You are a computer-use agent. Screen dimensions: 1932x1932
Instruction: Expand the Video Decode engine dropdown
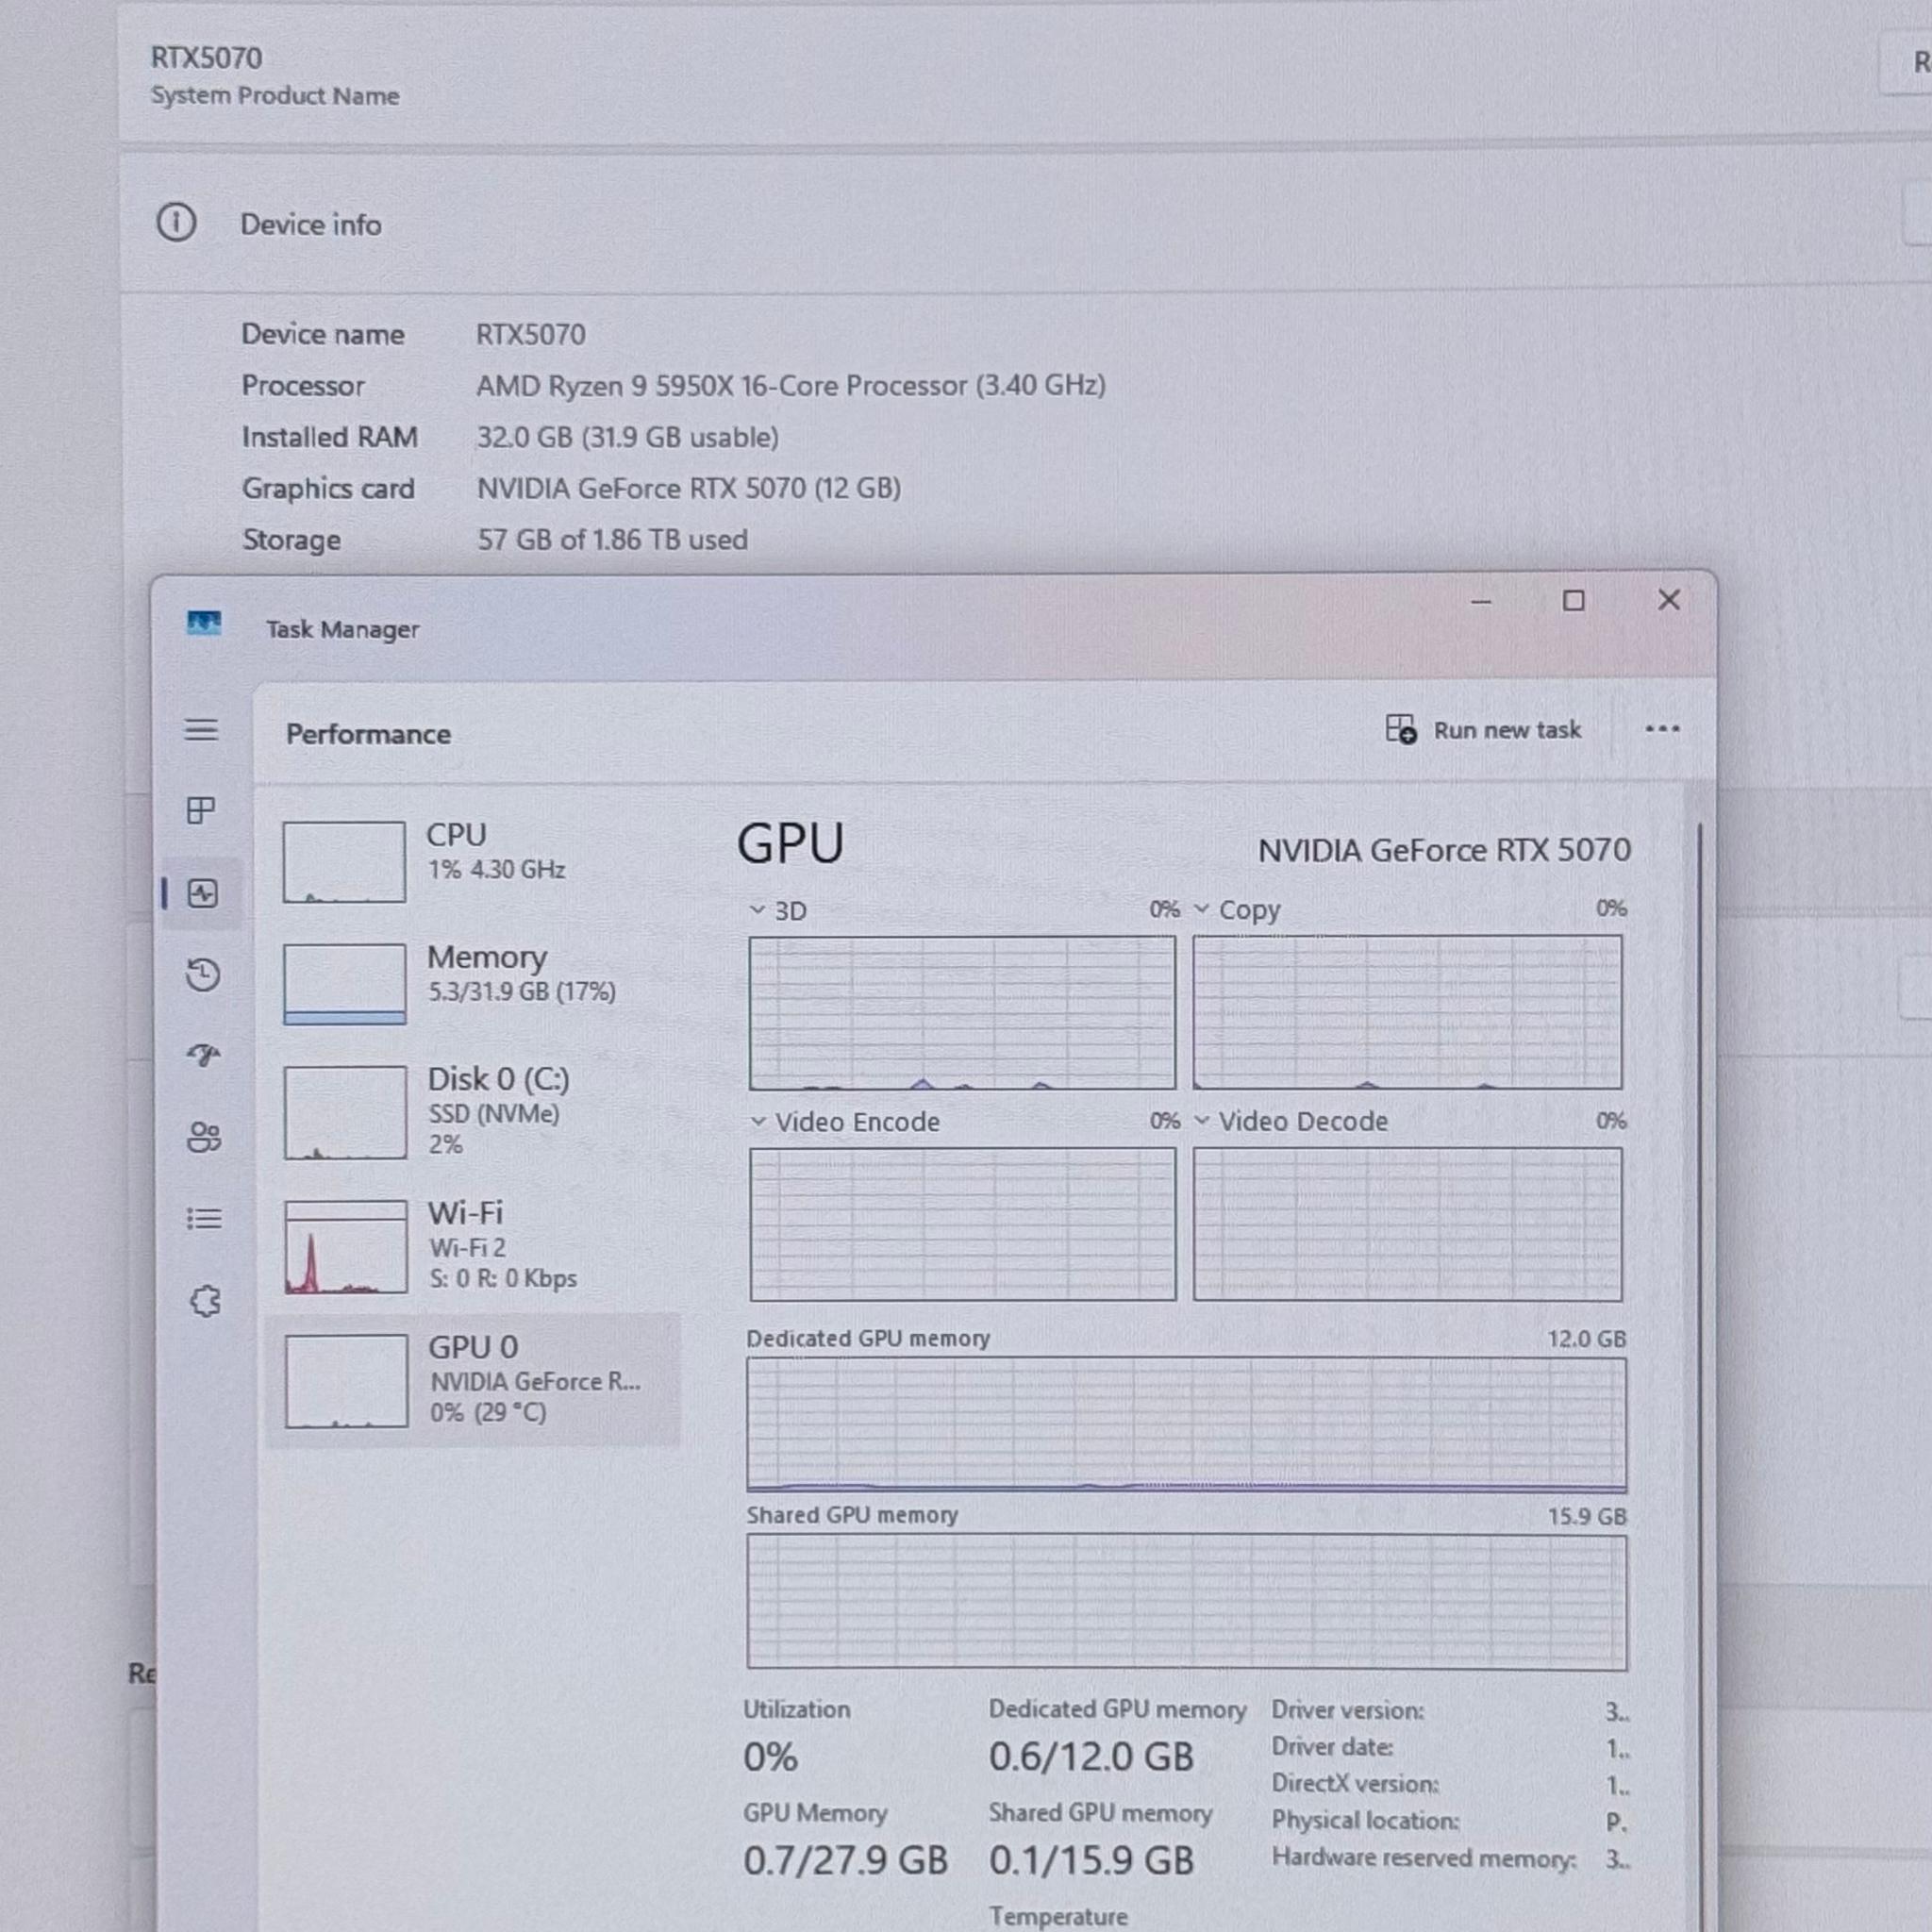point(1201,1120)
